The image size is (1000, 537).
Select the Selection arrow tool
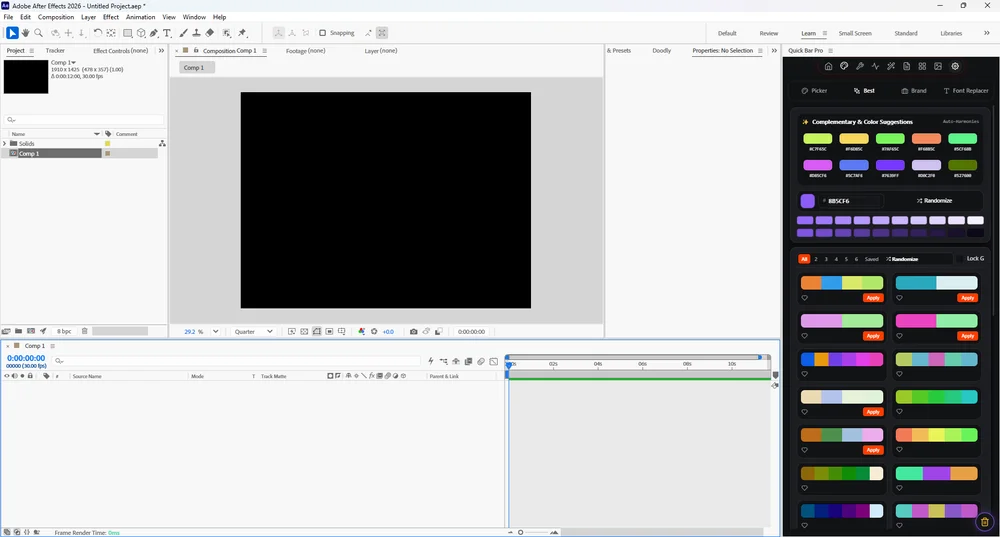12,33
